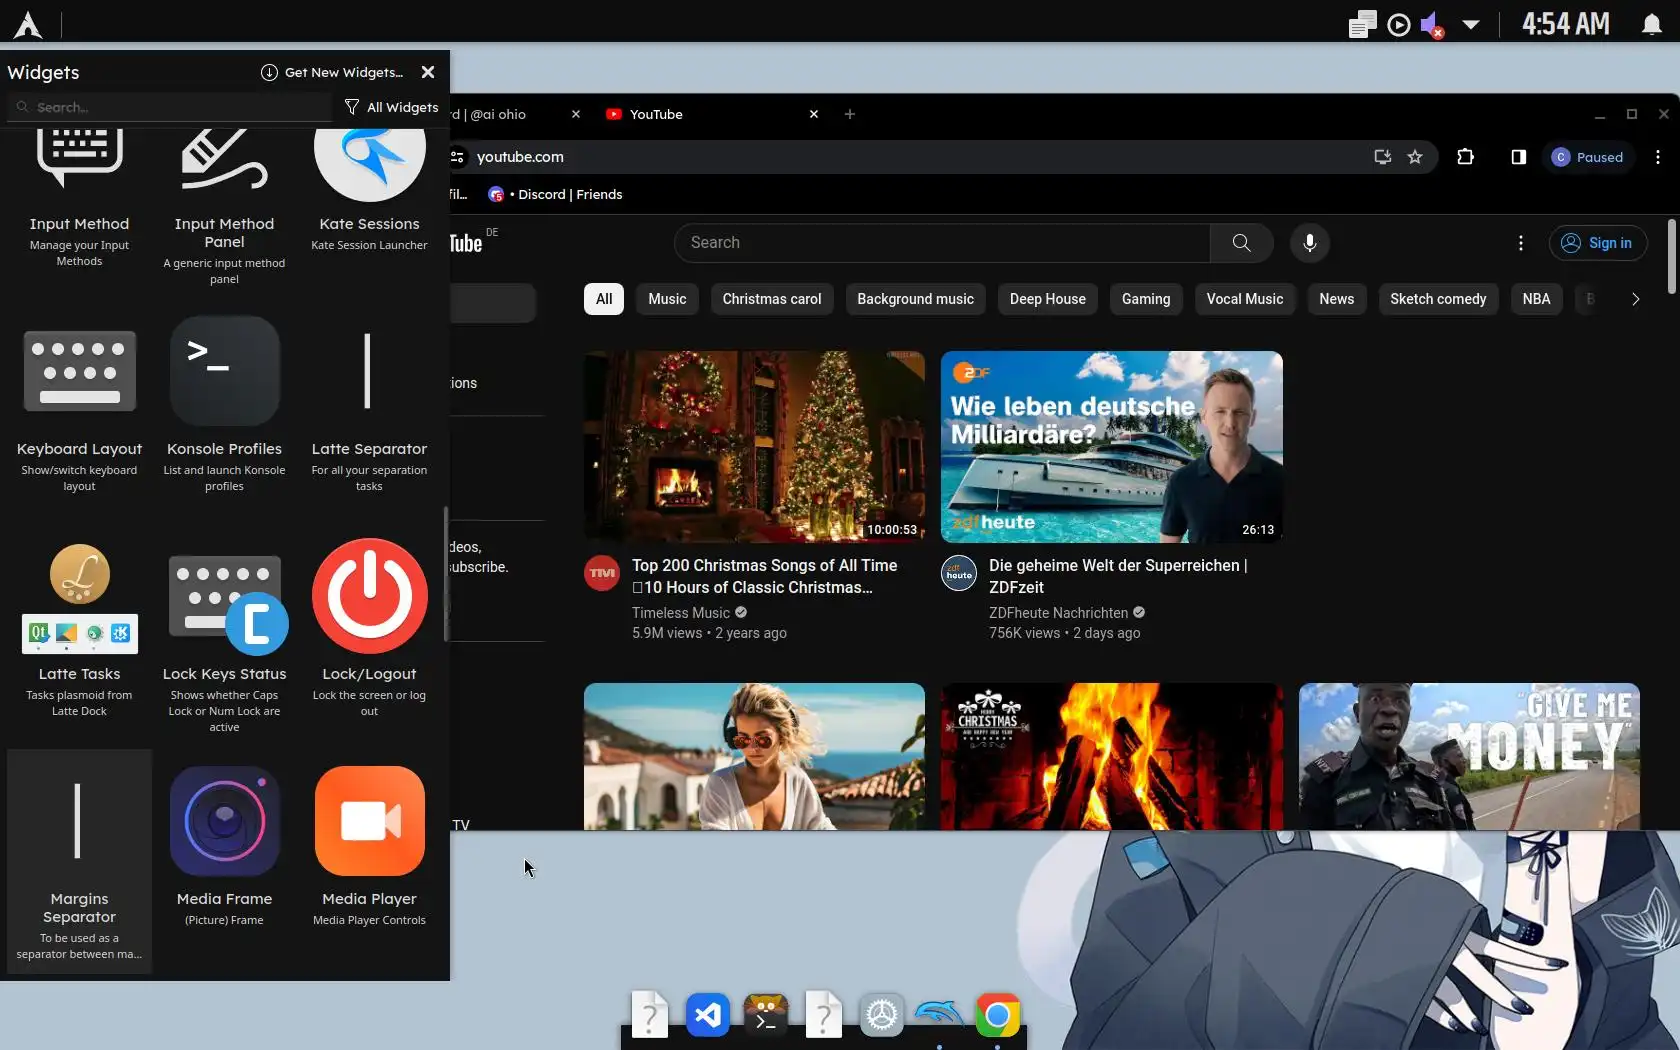Screen dimensions: 1680x1050
Task: Bookmark this page with the star icon
Action: 1415,157
